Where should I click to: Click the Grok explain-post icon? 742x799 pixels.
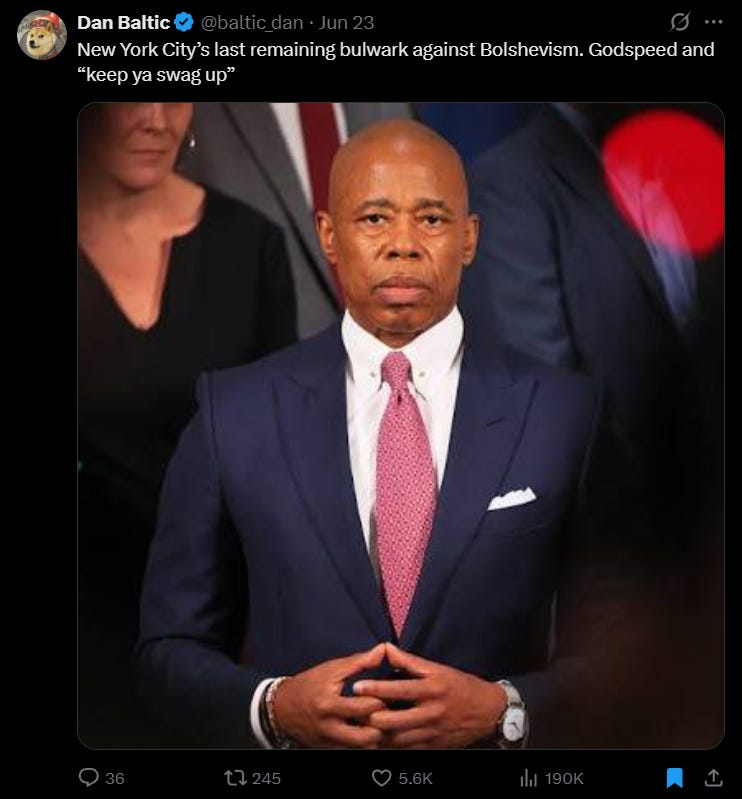point(680,22)
